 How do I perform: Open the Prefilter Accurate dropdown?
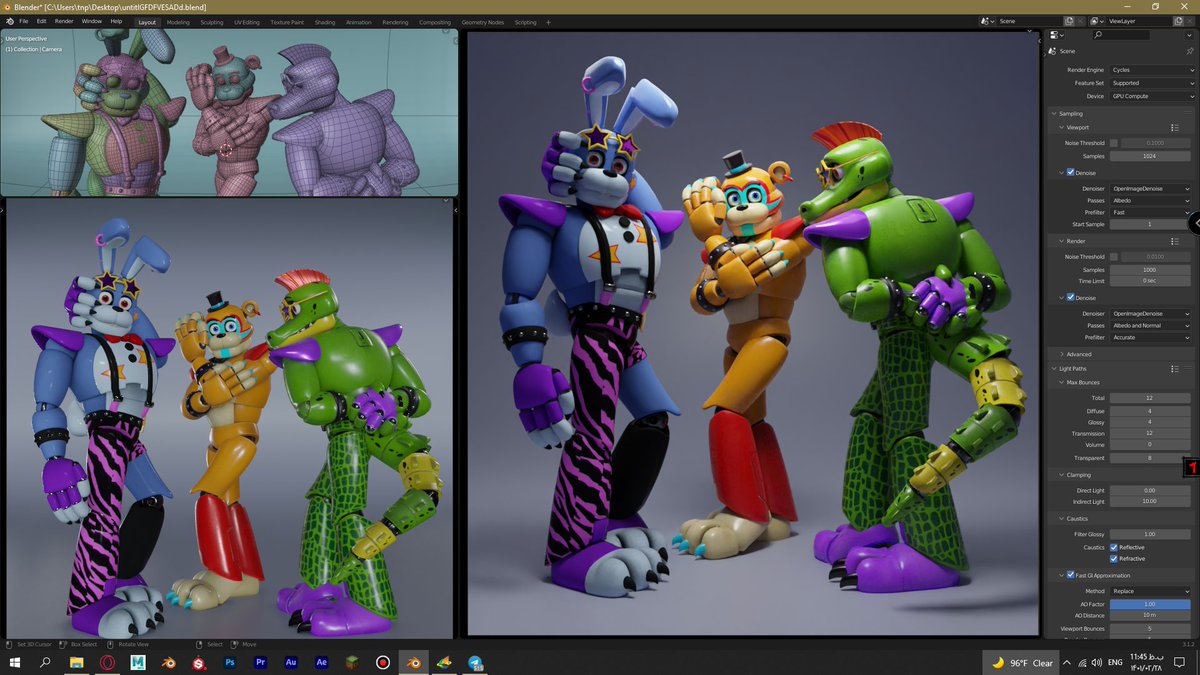1149,337
